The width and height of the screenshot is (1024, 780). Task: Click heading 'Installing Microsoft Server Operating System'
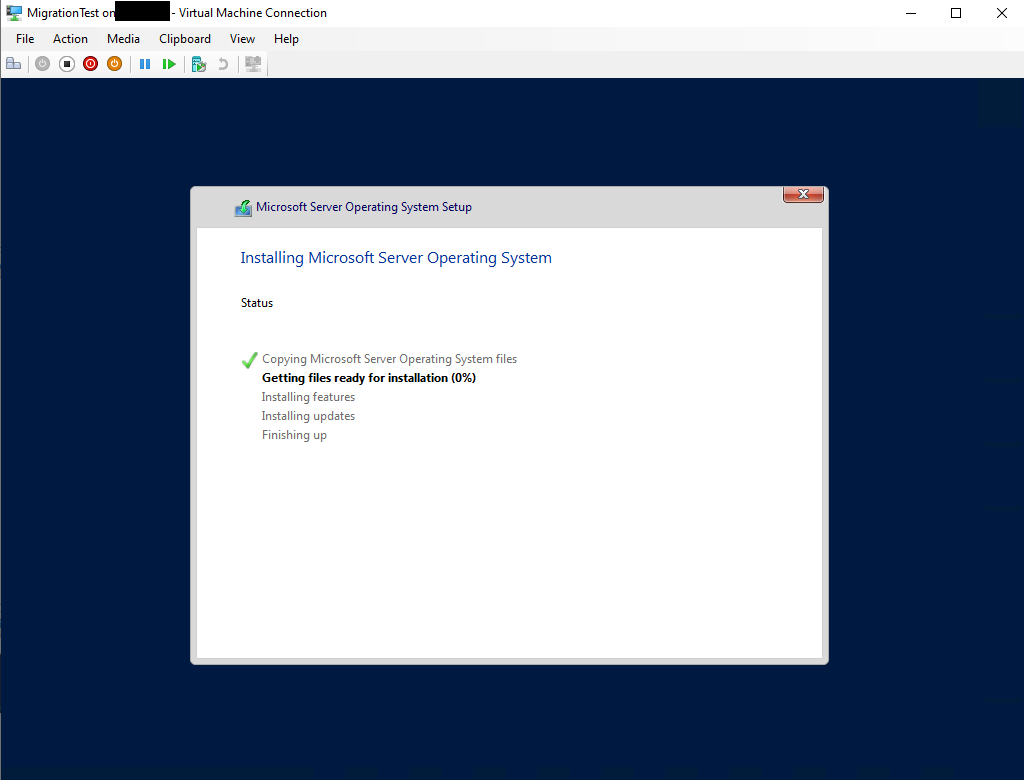click(x=396, y=258)
